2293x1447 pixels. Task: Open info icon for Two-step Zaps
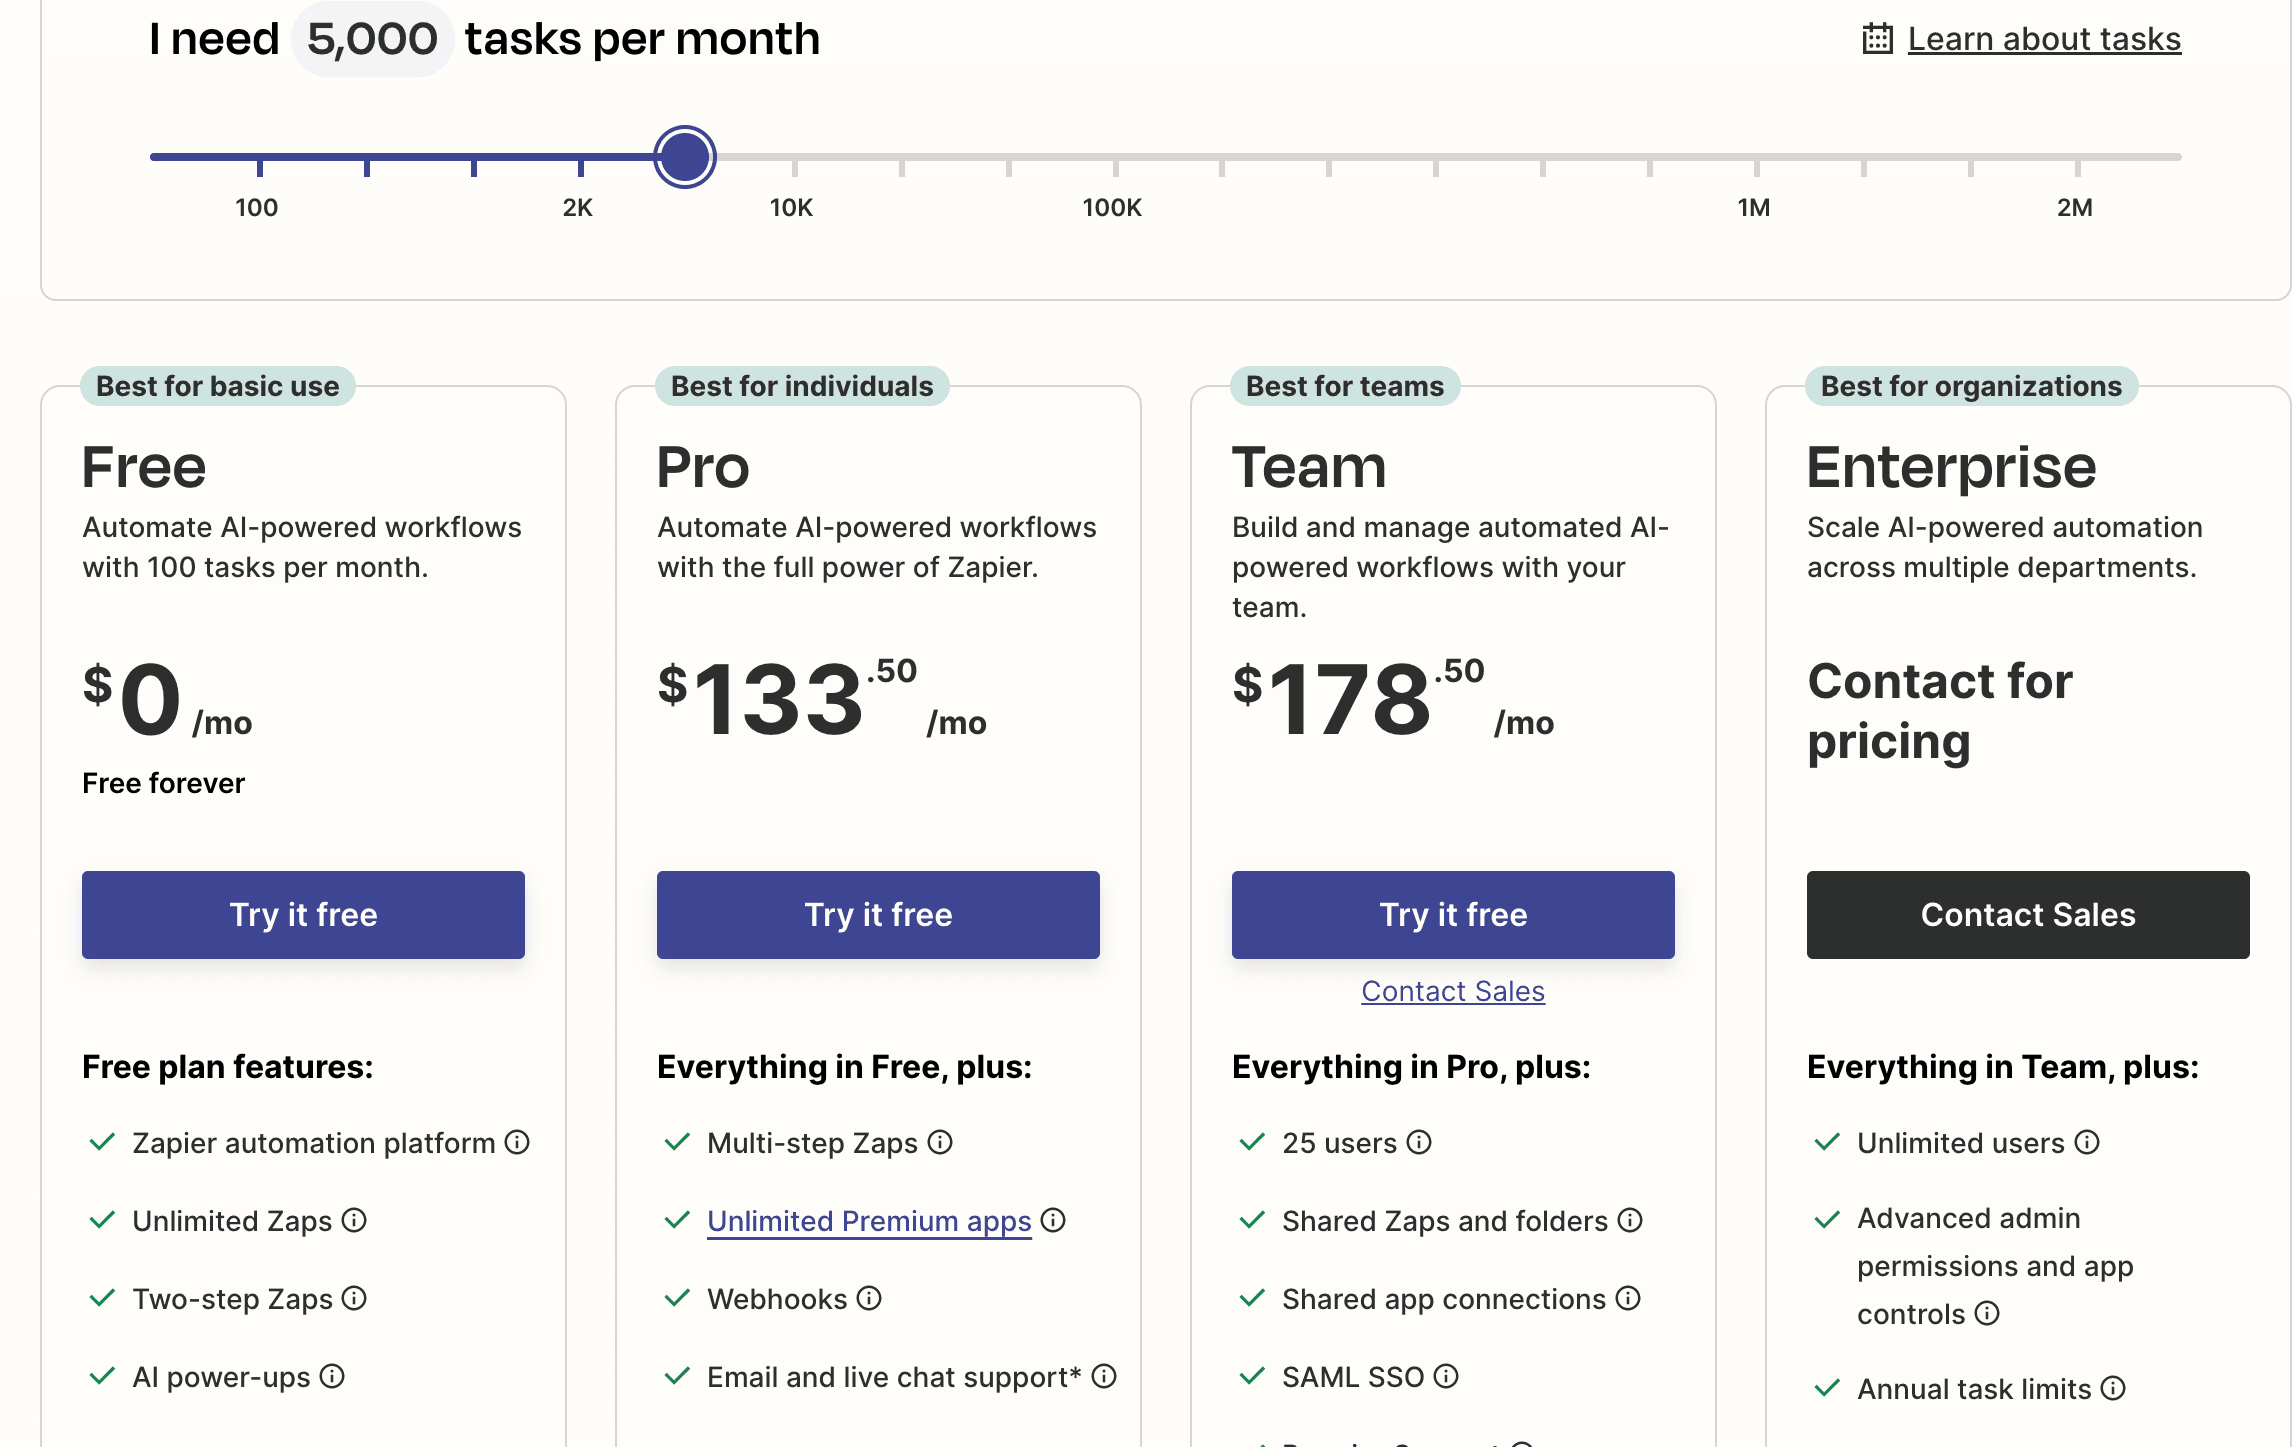[354, 1298]
